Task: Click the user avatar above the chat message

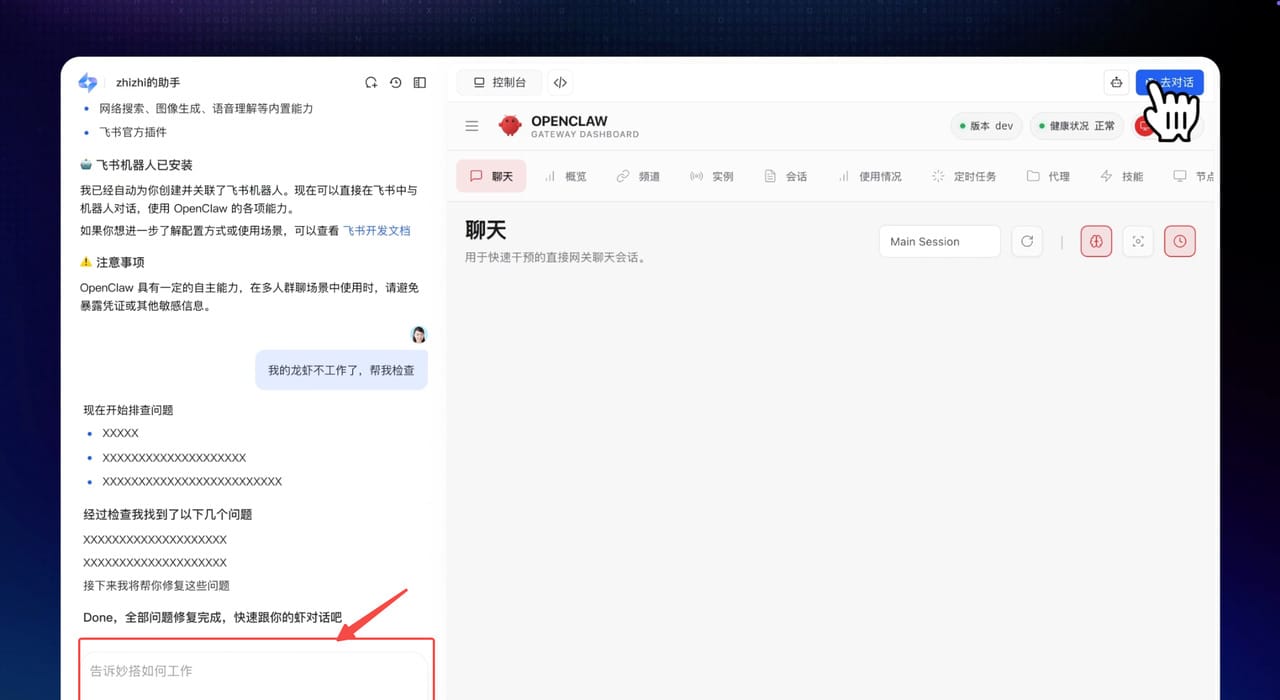Action: (x=418, y=334)
